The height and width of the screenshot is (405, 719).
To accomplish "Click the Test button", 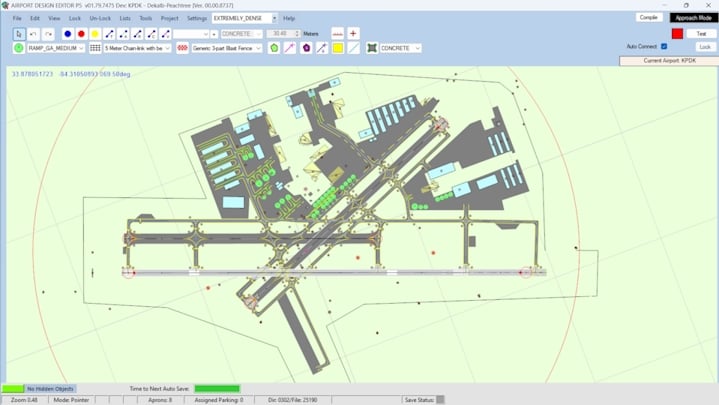I will [x=701, y=33].
